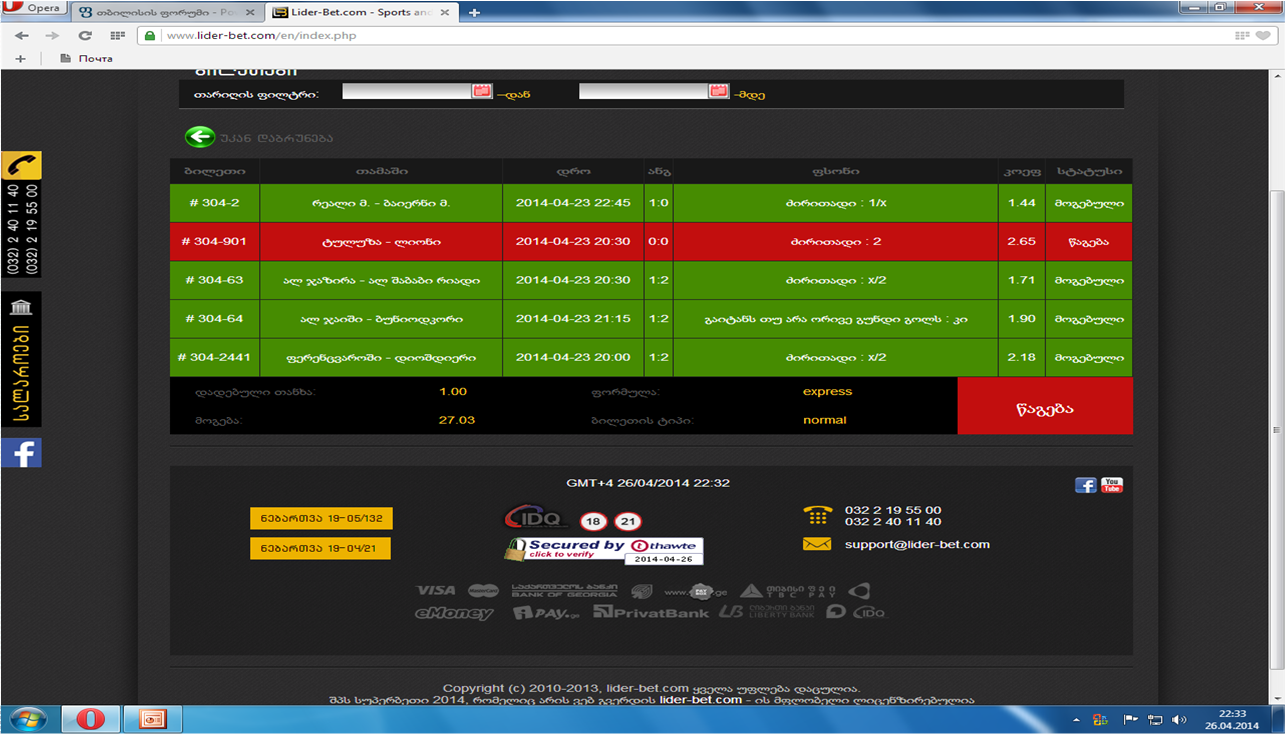Click the yellow envelope email icon

pos(817,544)
